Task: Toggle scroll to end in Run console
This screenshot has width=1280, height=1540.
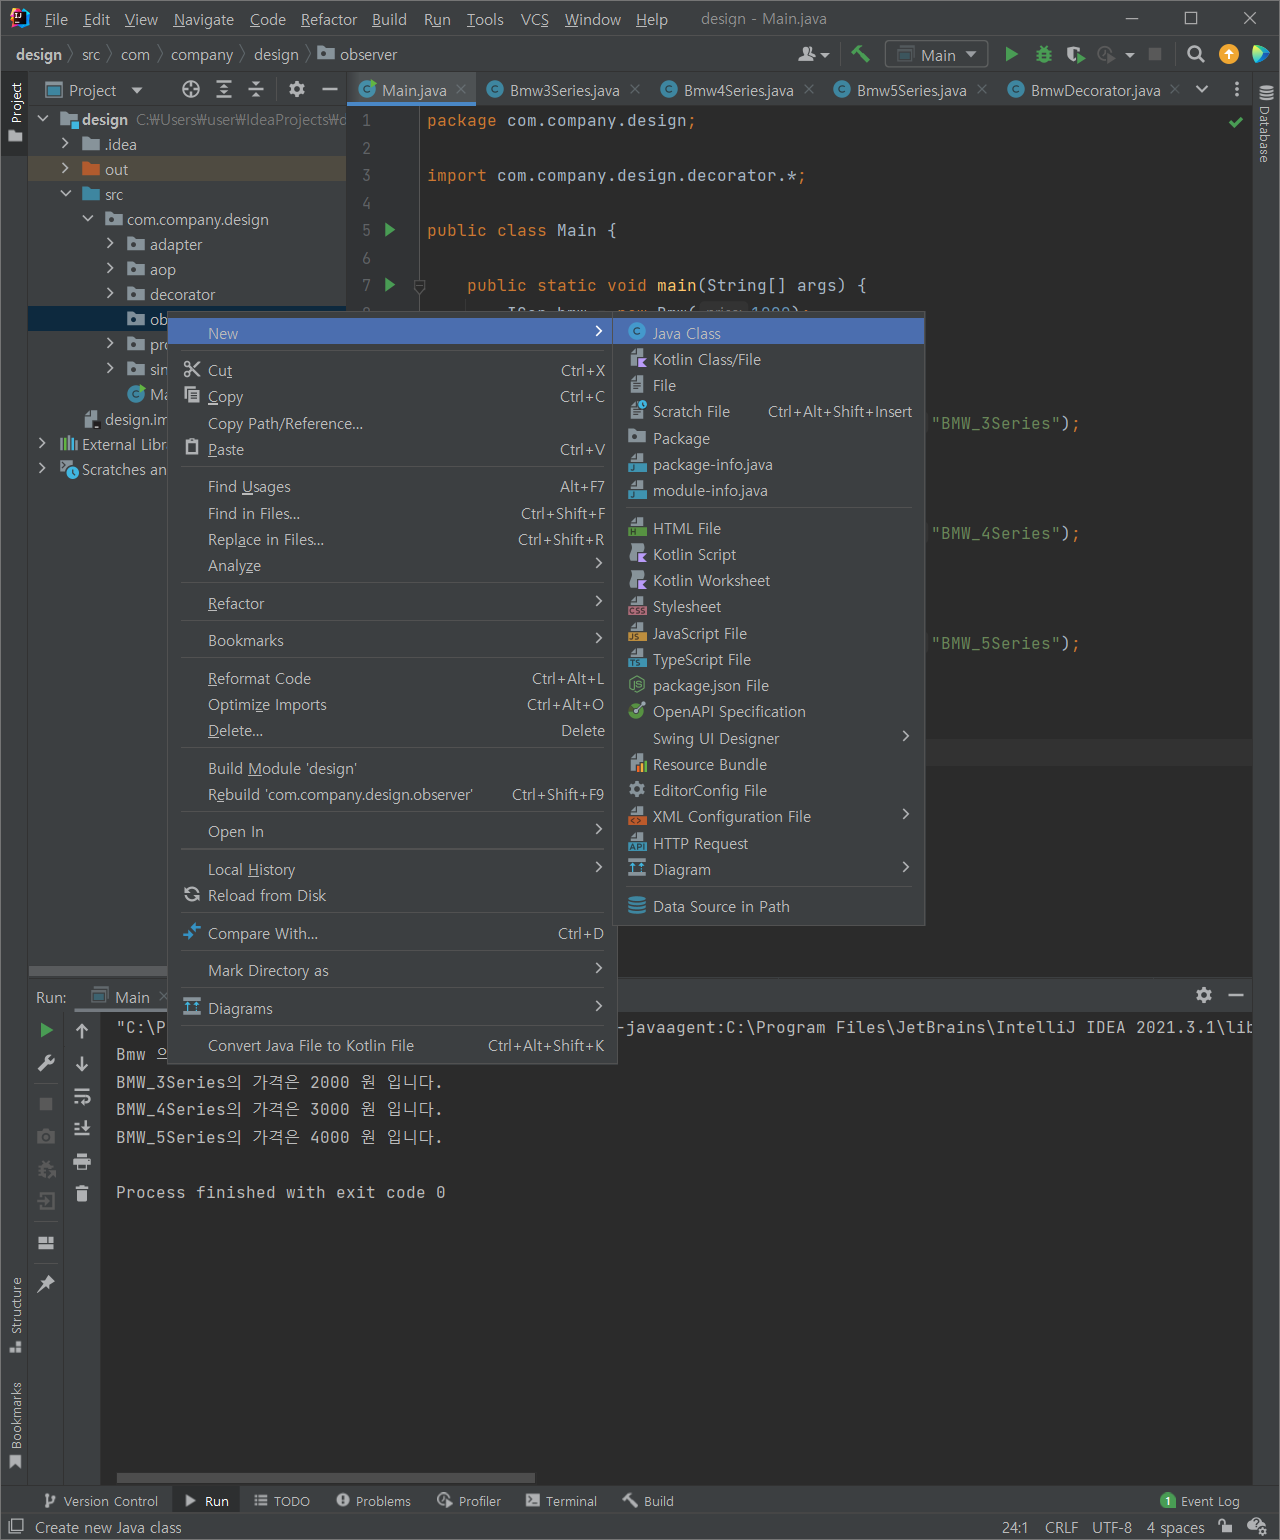Action: [82, 1129]
